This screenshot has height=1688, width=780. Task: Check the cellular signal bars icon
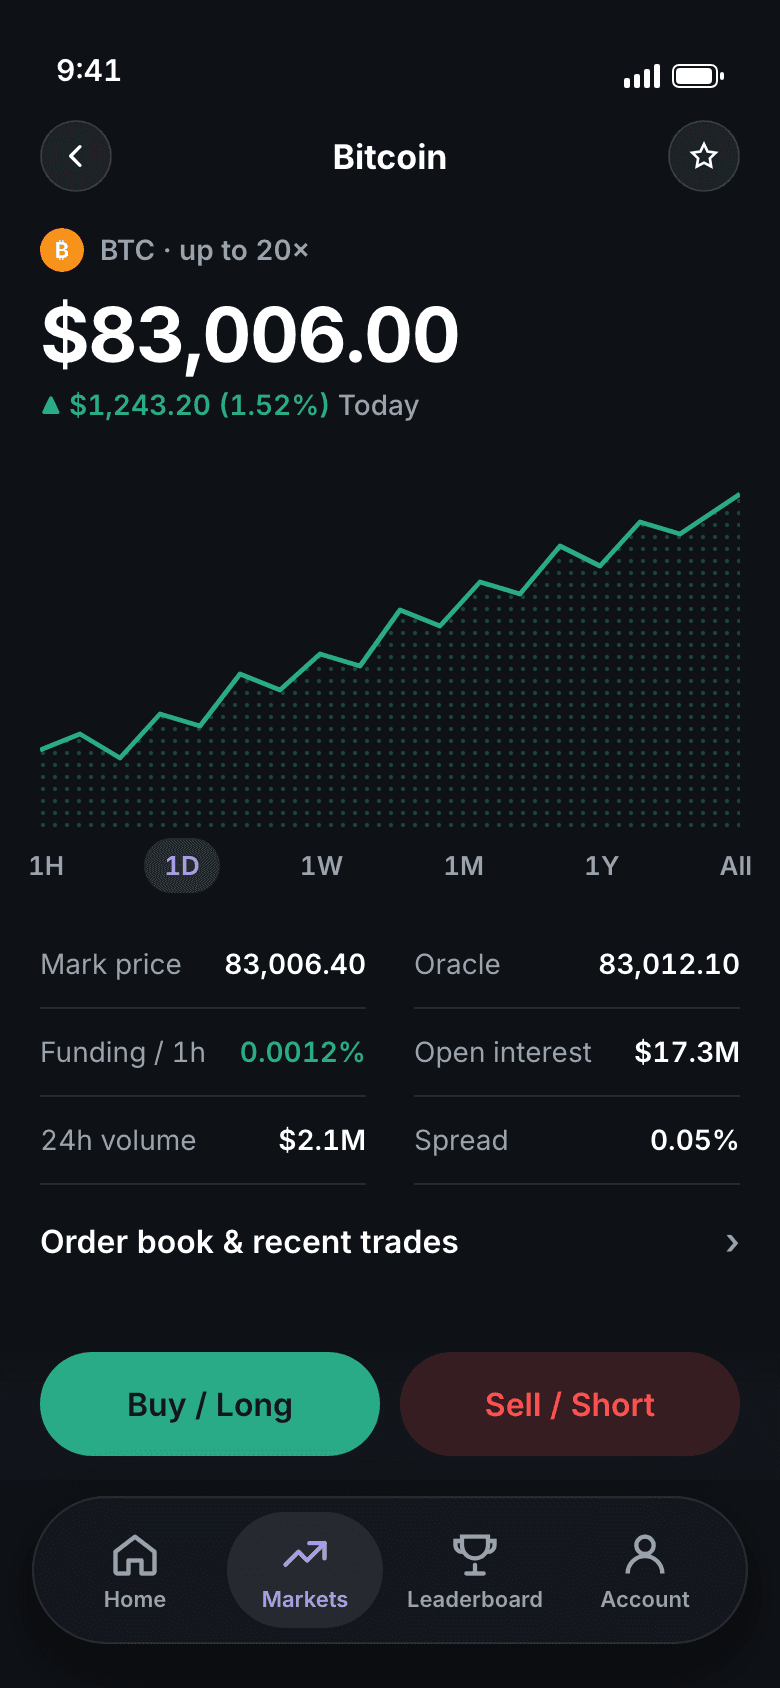pyautogui.click(x=642, y=77)
